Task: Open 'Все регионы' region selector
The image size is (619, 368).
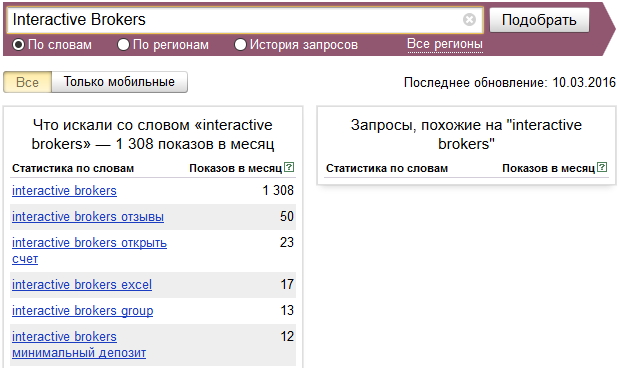Action: (x=445, y=44)
